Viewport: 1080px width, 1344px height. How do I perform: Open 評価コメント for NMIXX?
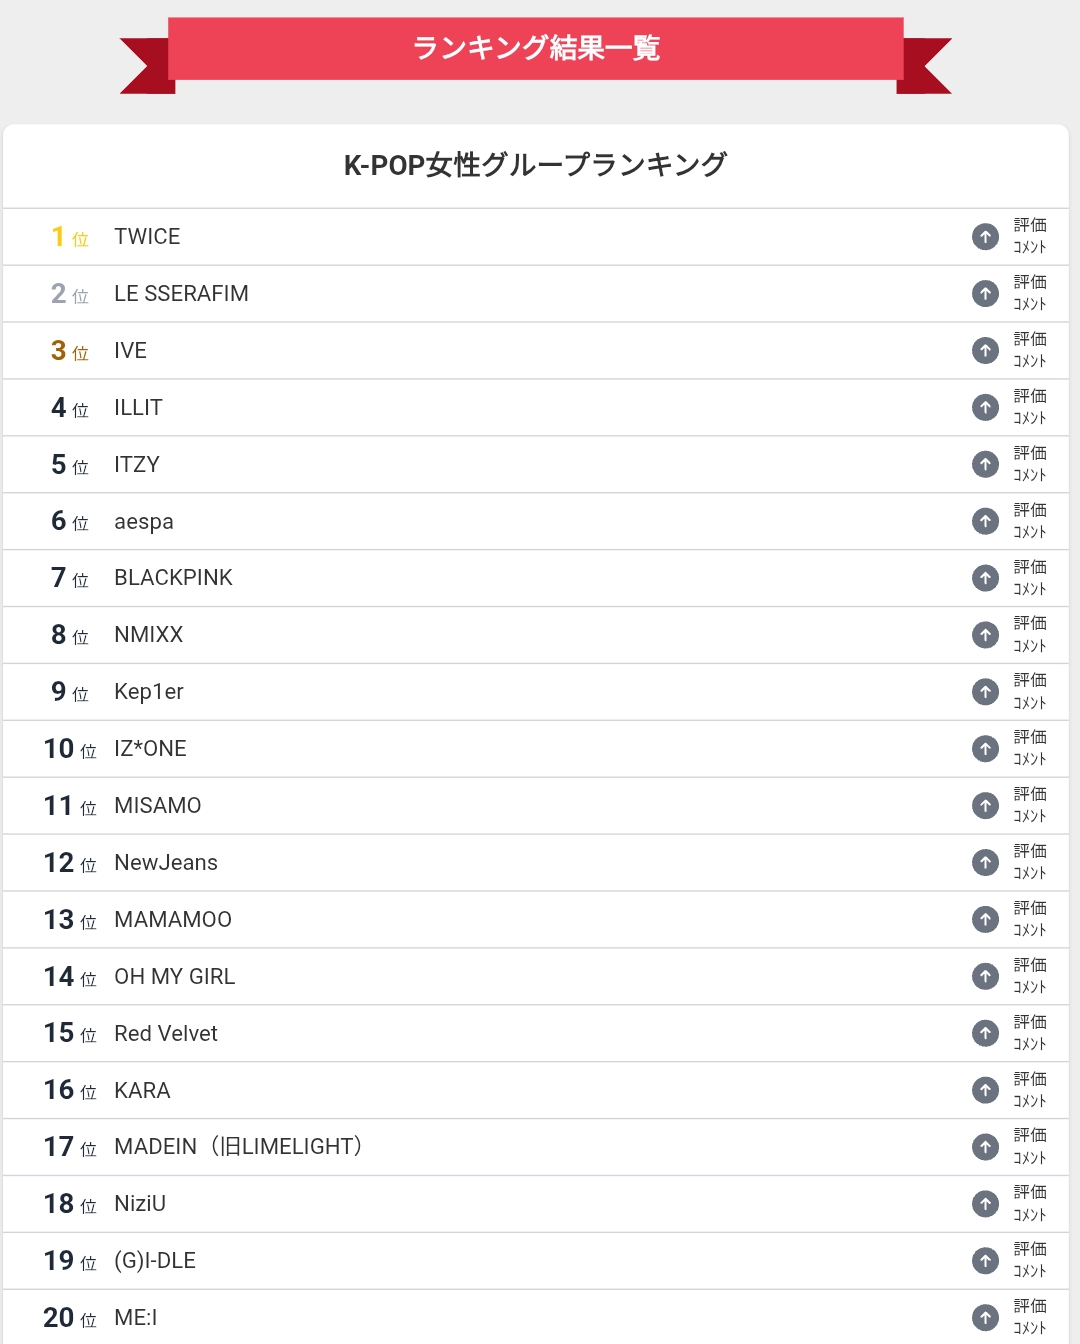pyautogui.click(x=1030, y=635)
